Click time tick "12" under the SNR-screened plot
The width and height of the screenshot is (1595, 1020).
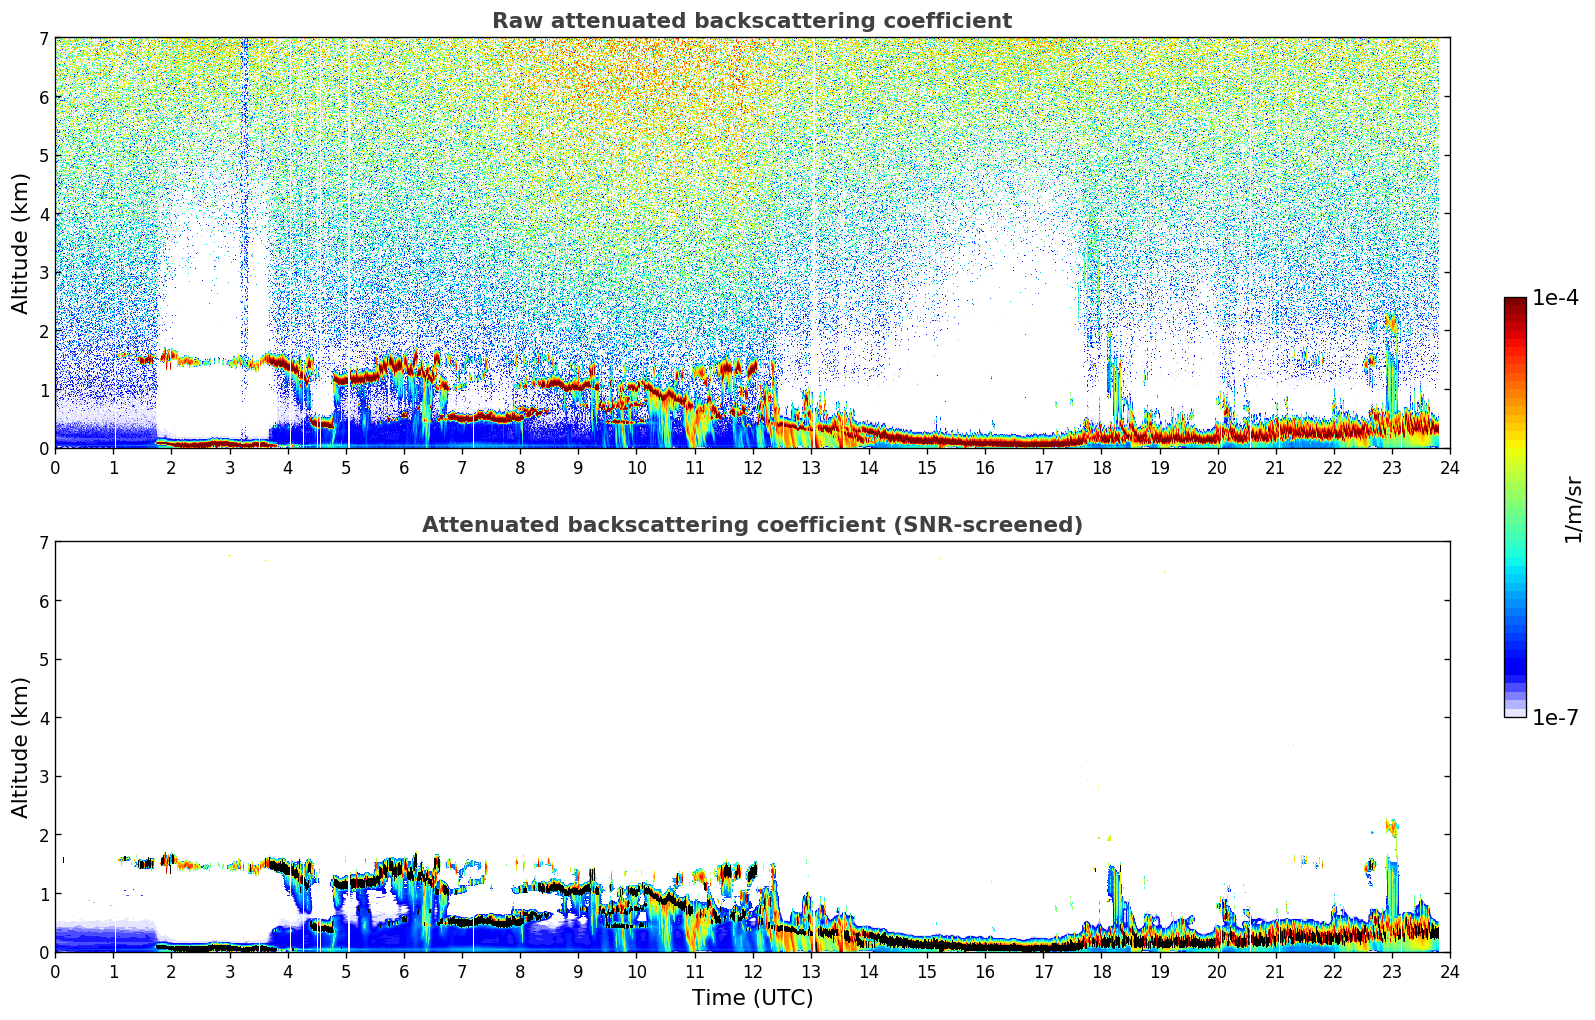[752, 971]
